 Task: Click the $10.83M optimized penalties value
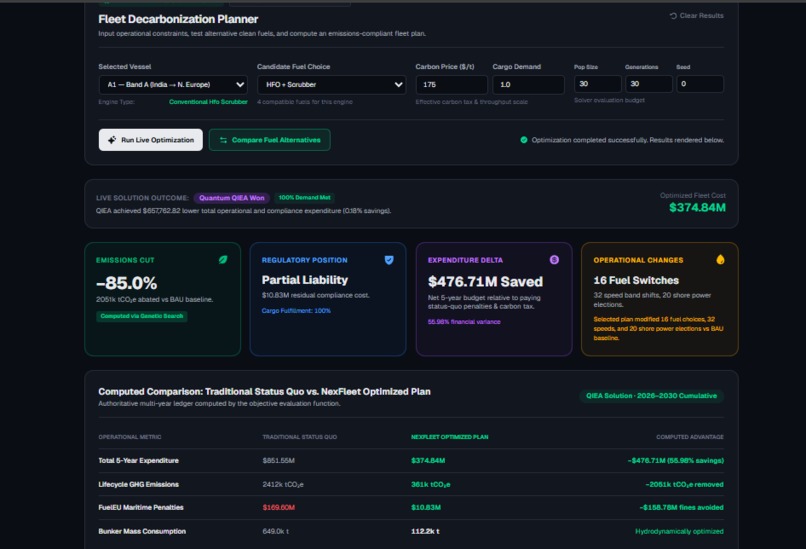point(426,507)
